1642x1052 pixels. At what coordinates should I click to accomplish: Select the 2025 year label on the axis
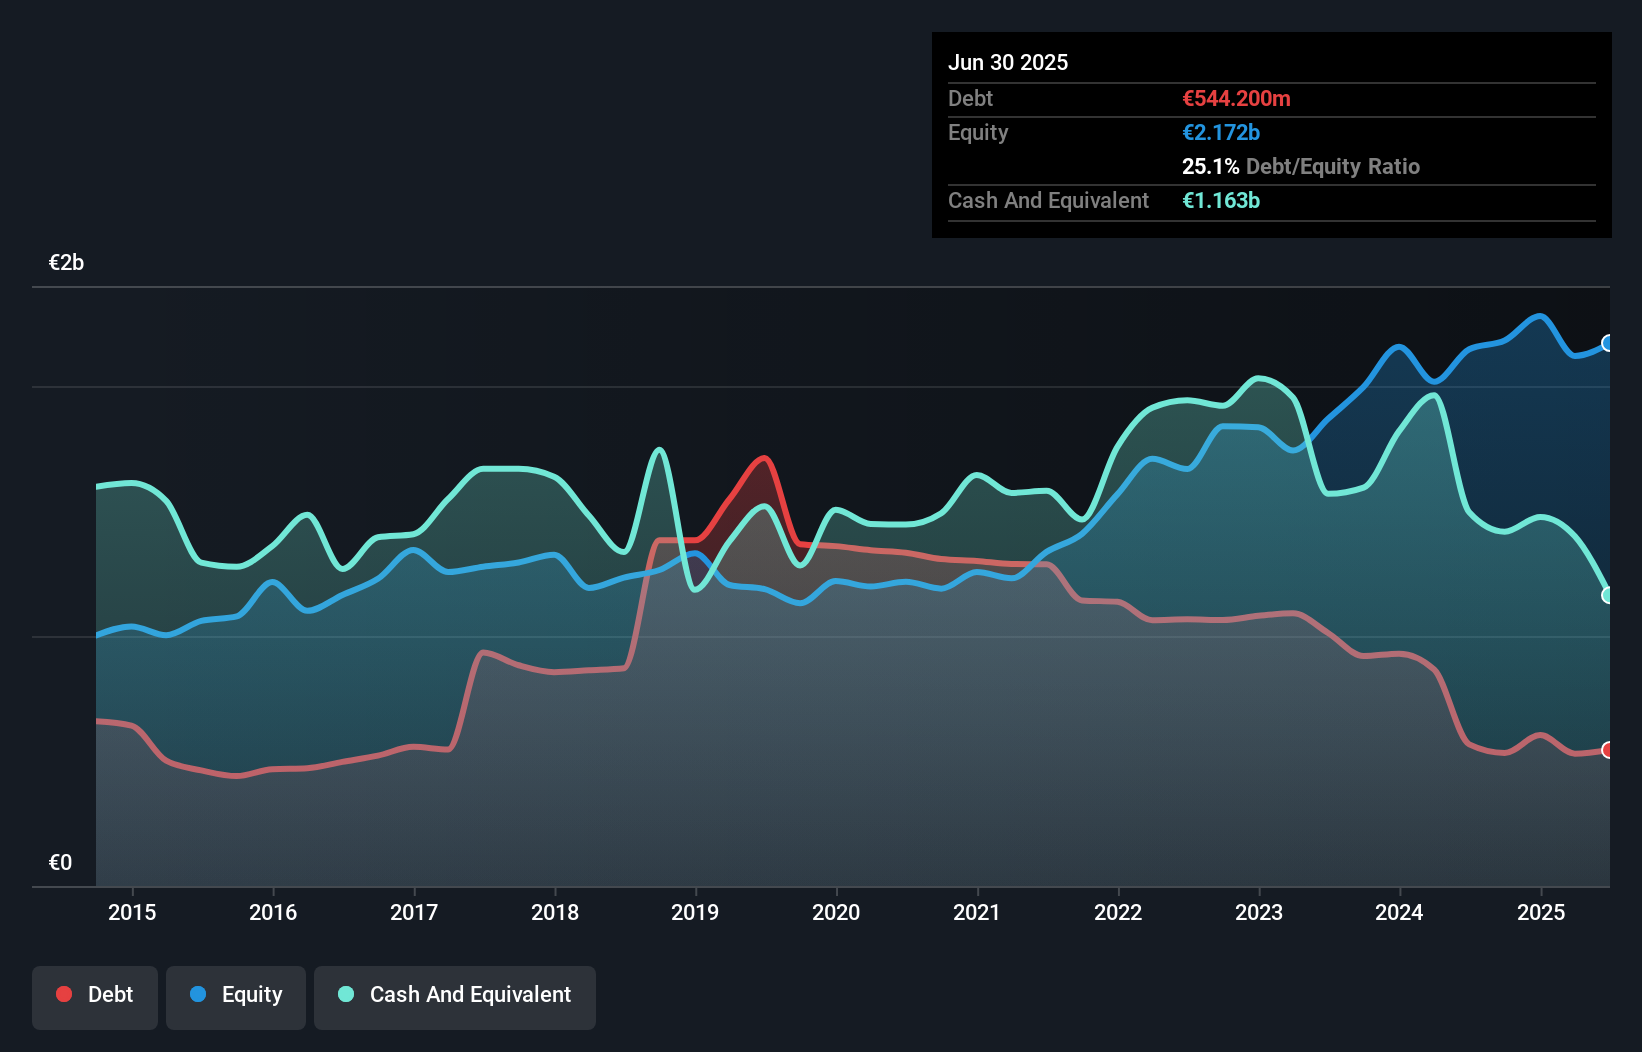pyautogui.click(x=1541, y=912)
